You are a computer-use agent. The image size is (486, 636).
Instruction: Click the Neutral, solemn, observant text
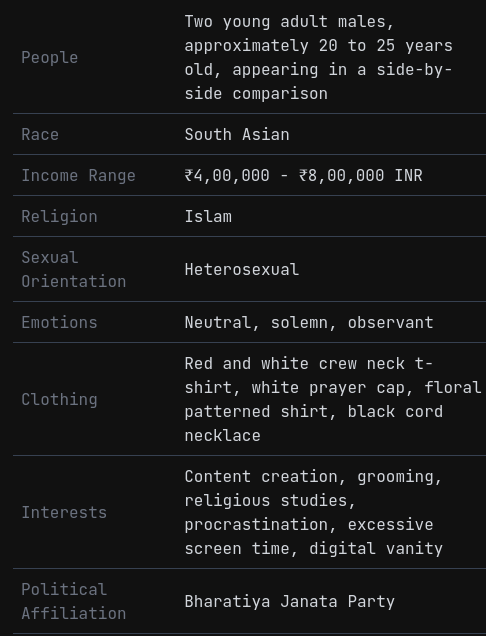pyautogui.click(x=309, y=322)
